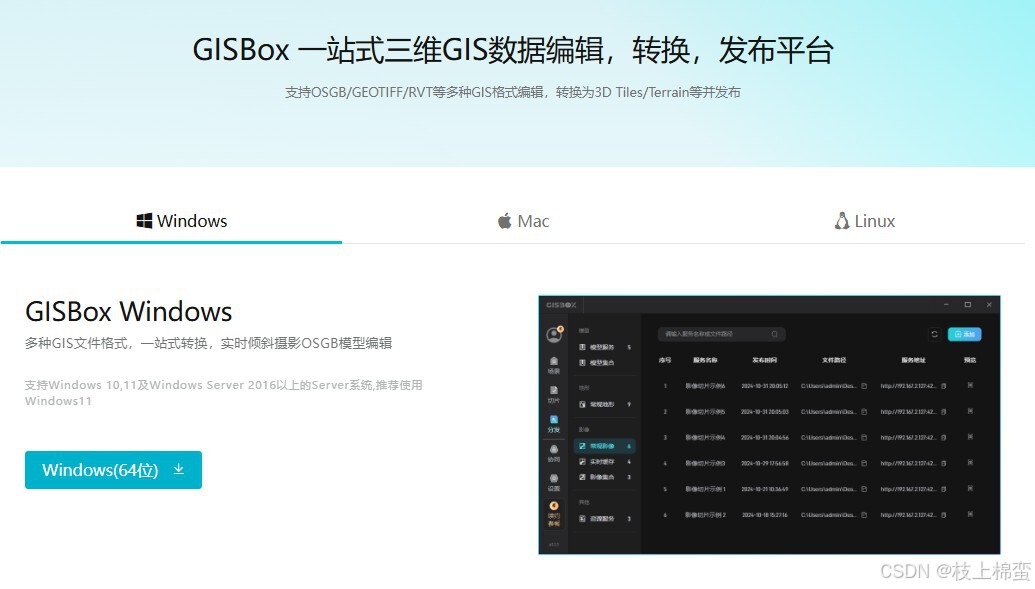Image resolution: width=1035 pixels, height=589 pixels.
Task: Click the 'GISBox Windows' heading
Action: [129, 312]
